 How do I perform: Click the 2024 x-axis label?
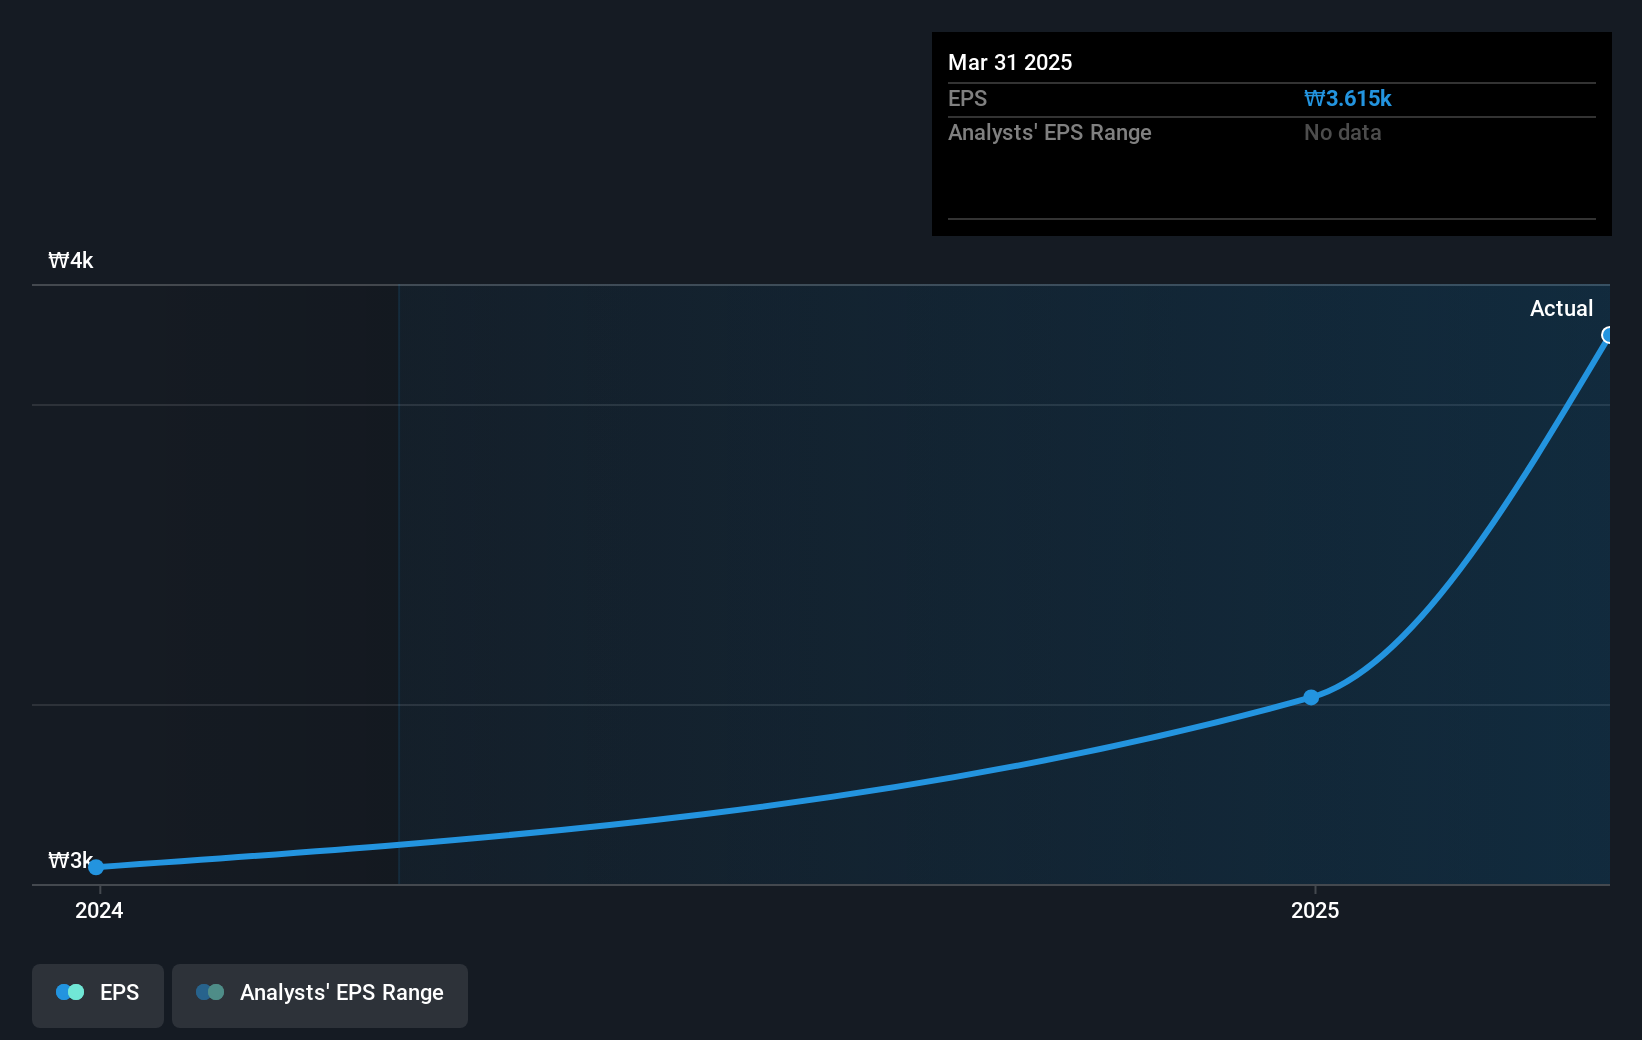point(99,910)
